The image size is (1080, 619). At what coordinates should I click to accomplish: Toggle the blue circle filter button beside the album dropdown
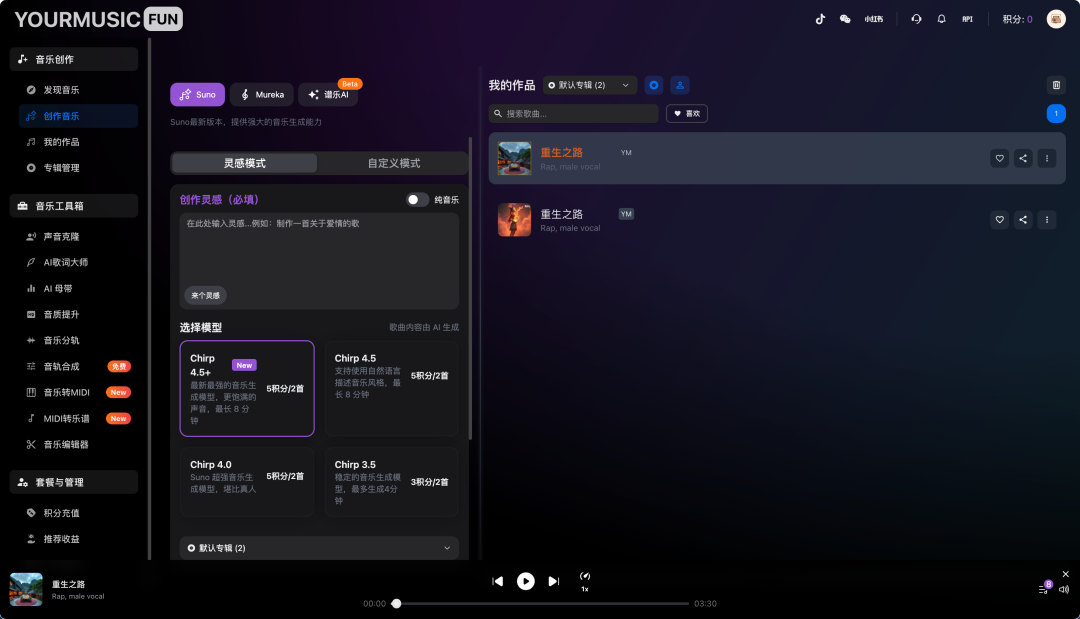654,85
